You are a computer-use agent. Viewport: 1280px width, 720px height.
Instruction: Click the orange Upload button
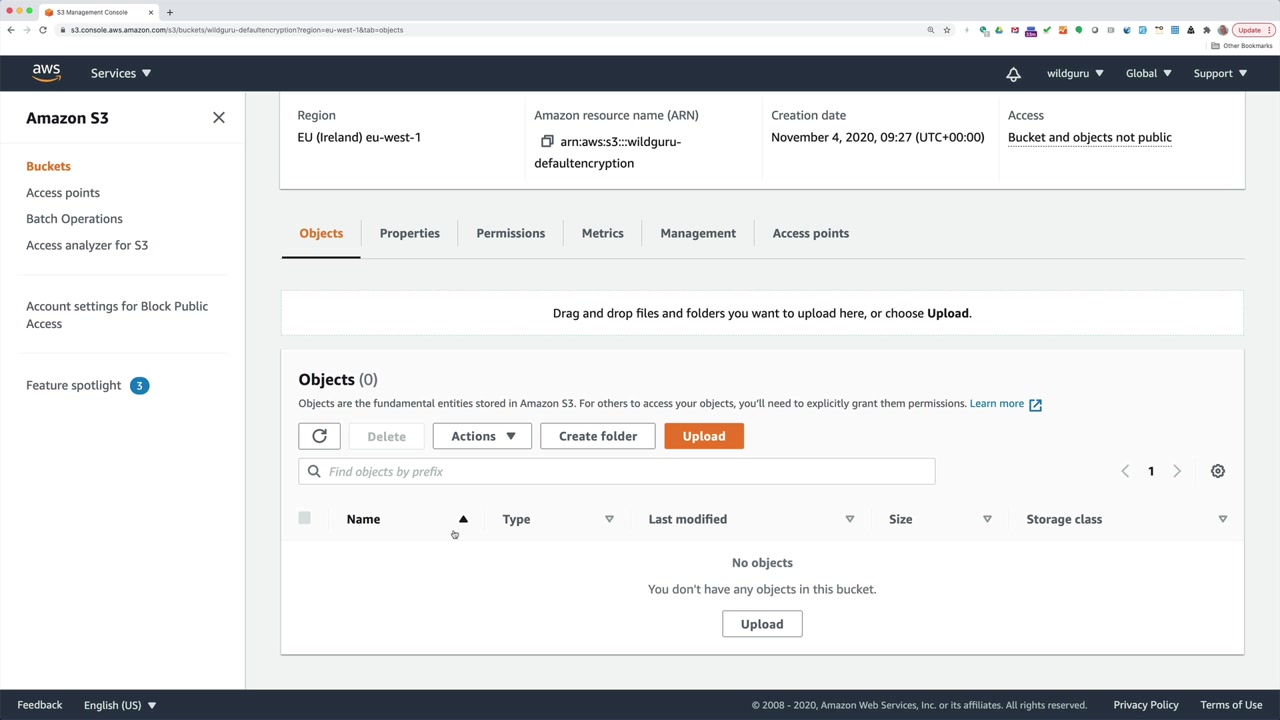tap(704, 436)
